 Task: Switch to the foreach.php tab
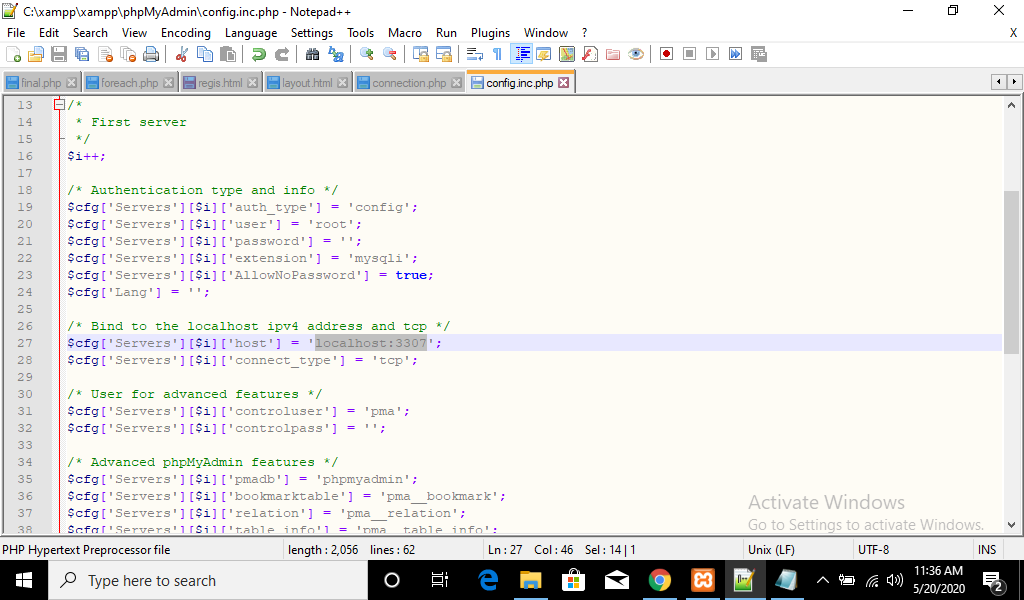coord(129,83)
